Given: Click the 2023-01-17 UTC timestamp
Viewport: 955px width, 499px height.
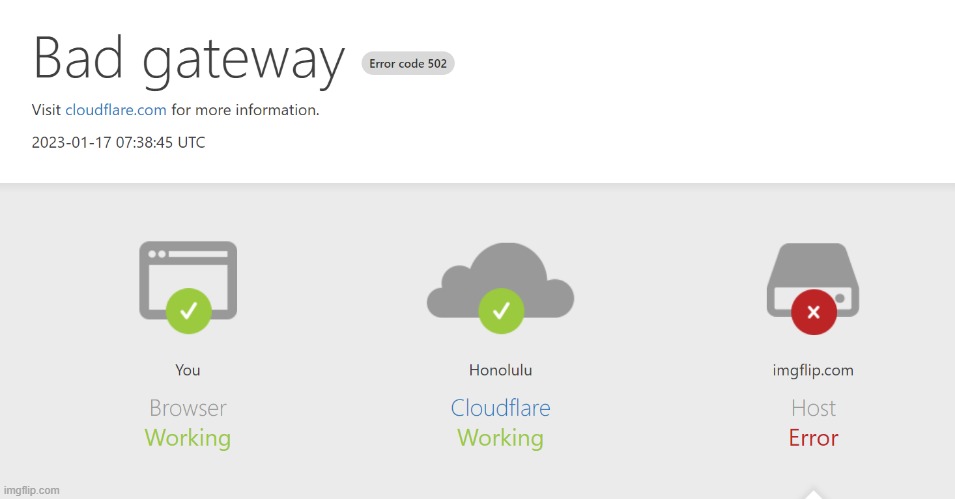Looking at the screenshot, I should click(118, 142).
